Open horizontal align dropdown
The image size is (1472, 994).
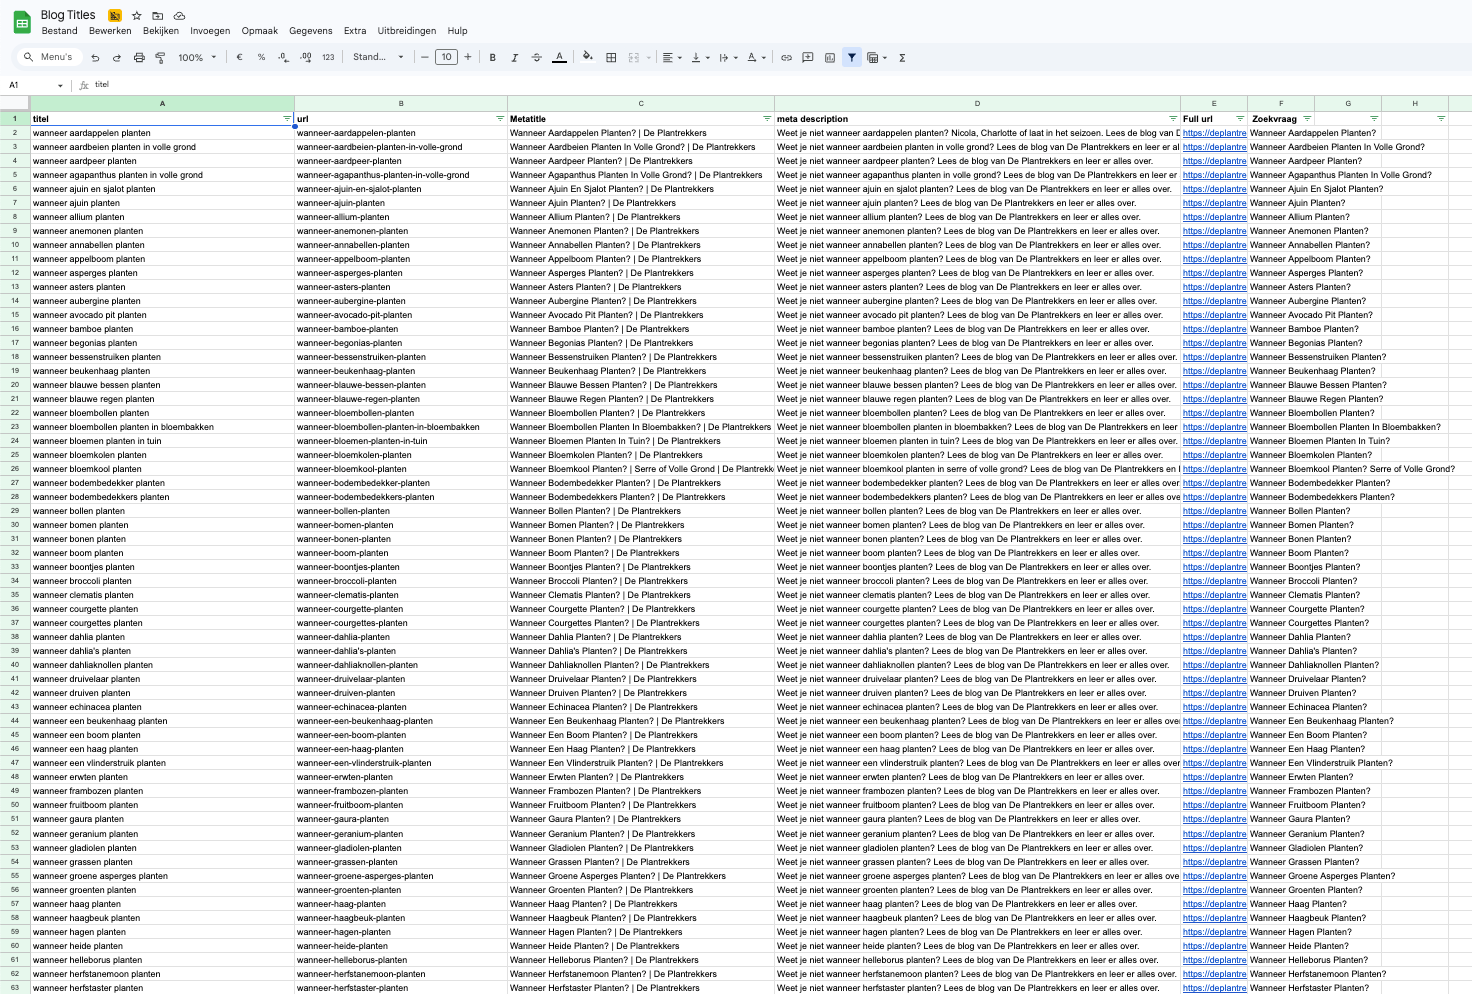tap(672, 58)
